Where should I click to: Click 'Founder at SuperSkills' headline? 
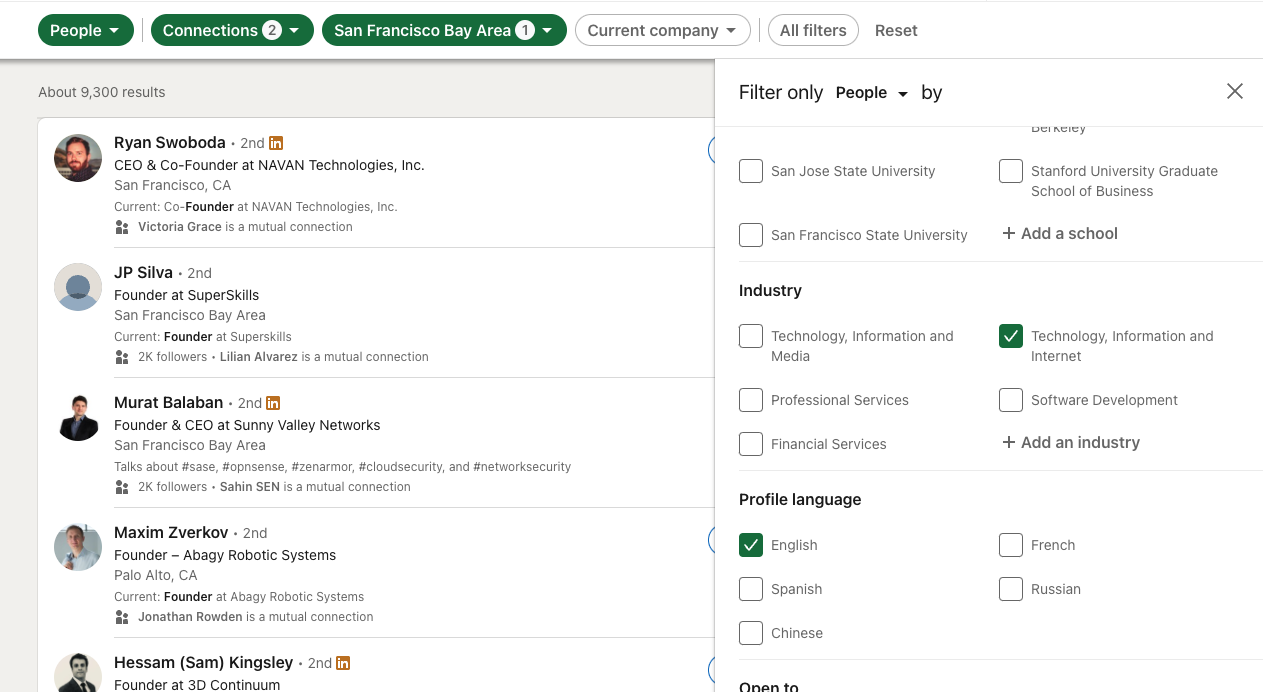pyautogui.click(x=186, y=295)
